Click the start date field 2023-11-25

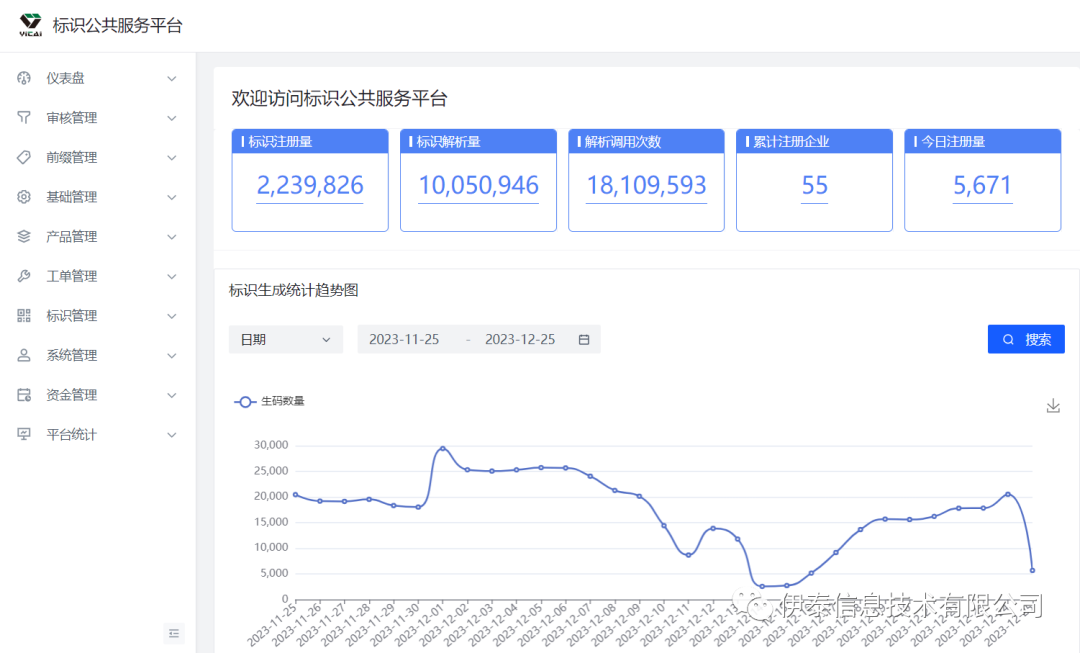point(404,340)
